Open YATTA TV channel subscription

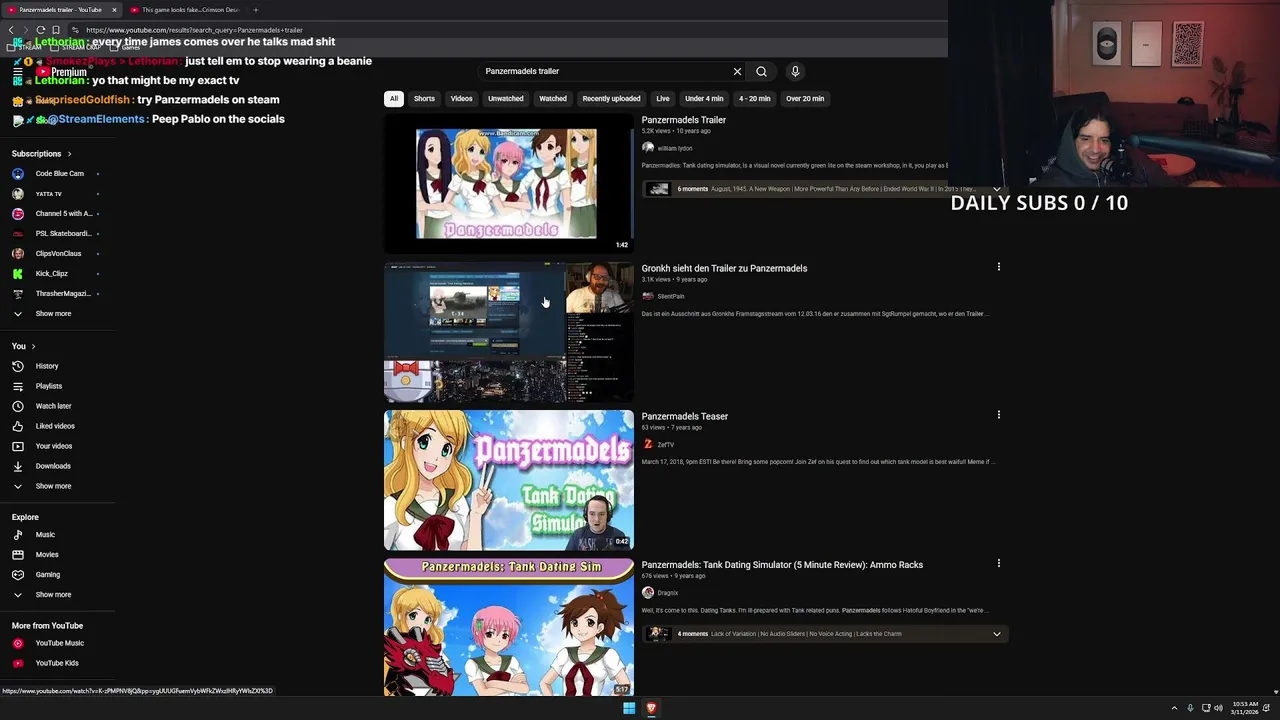point(49,194)
